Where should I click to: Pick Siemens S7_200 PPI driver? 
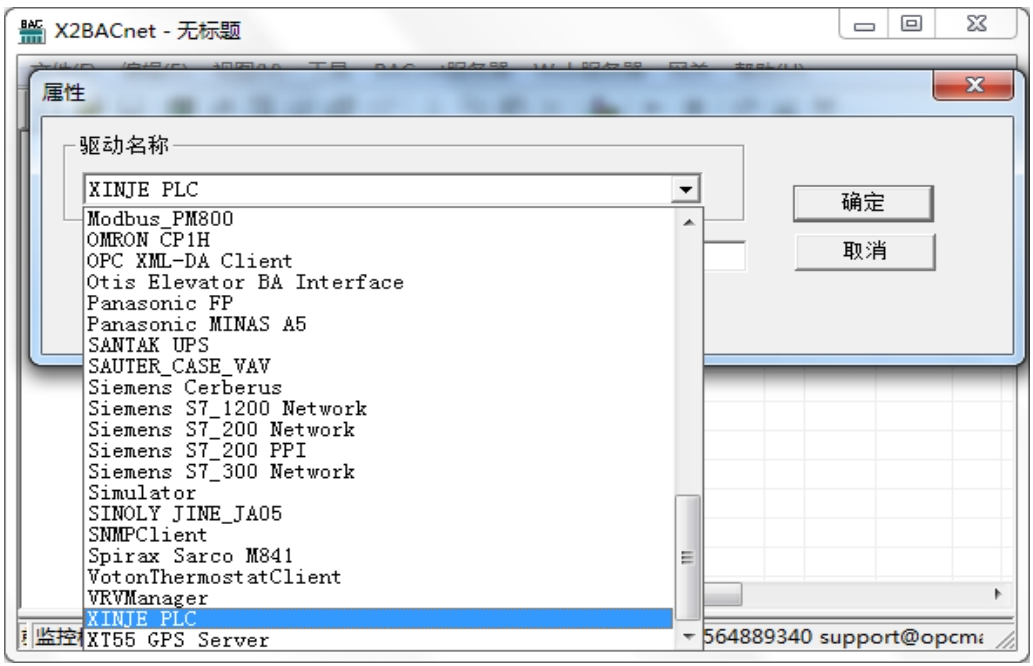coord(379,450)
